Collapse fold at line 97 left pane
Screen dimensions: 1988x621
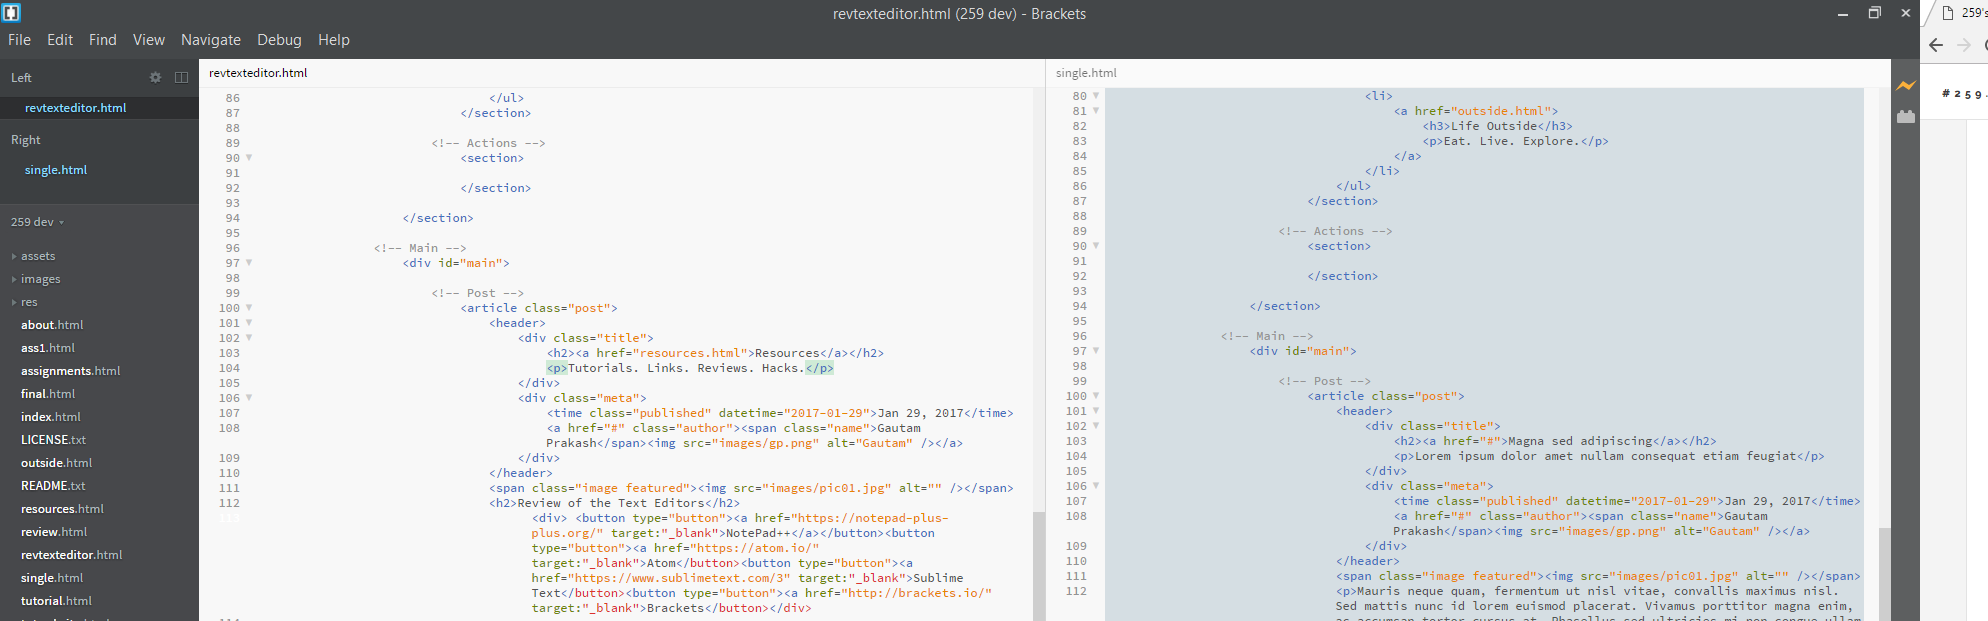click(x=249, y=263)
